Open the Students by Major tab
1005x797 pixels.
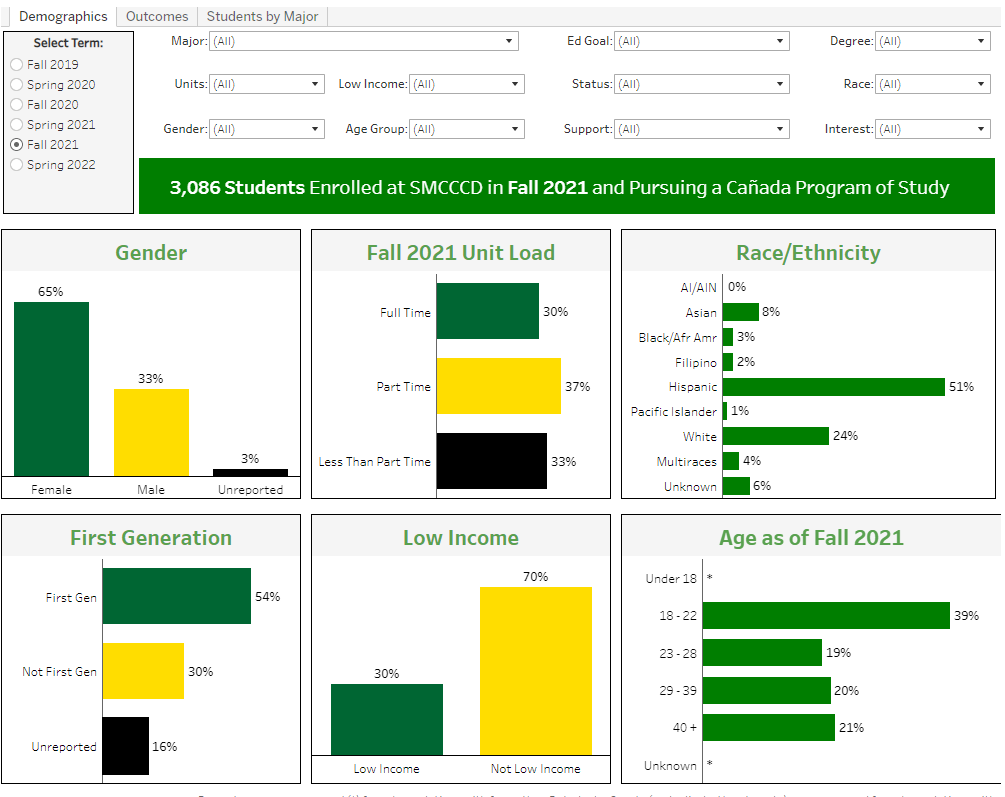pyautogui.click(x=262, y=17)
